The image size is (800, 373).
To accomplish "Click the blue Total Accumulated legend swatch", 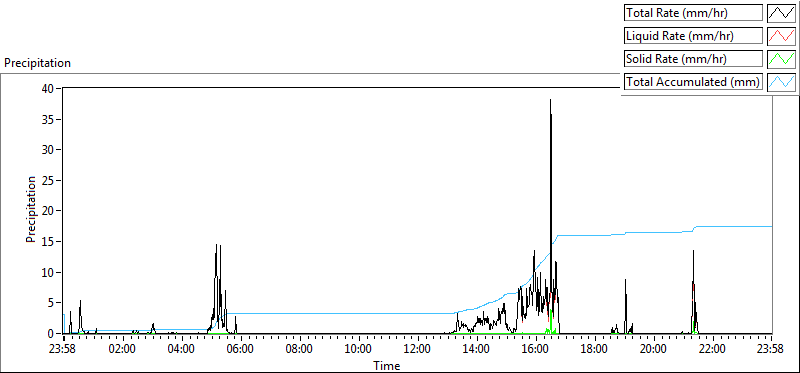I will [781, 82].
